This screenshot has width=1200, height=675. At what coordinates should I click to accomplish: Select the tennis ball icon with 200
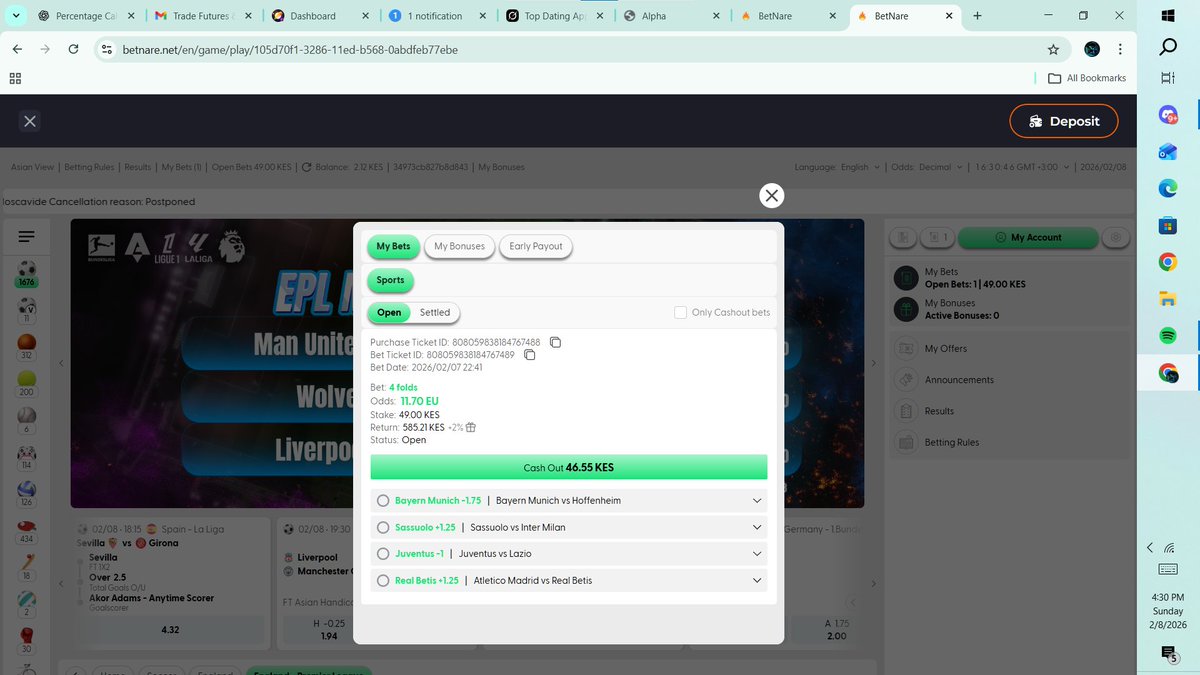tap(27, 383)
